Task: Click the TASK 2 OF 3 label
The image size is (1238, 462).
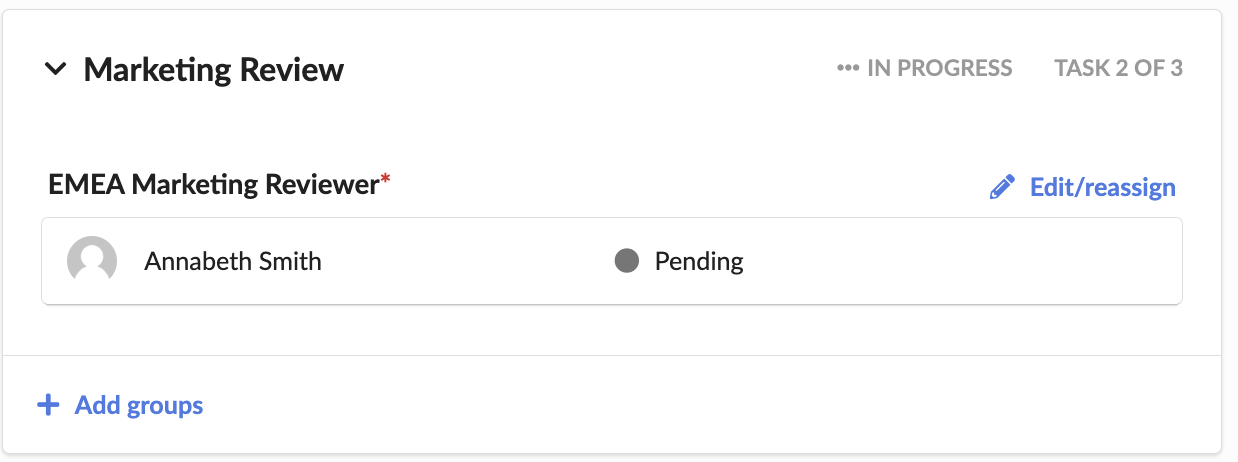Action: pos(1119,69)
